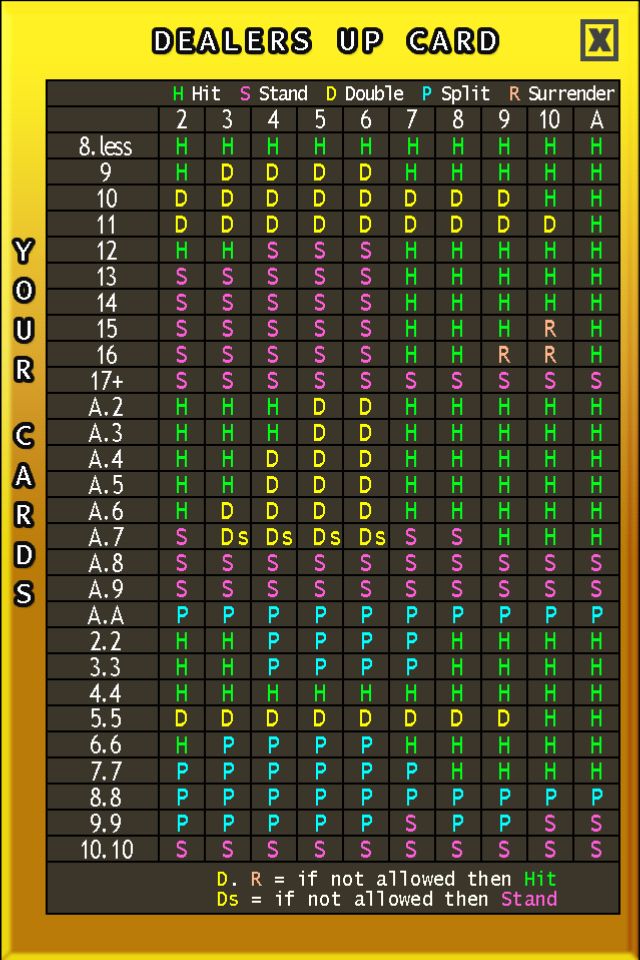Click the H cell for 8.less versus dealer 2
The height and width of the screenshot is (960, 640).
pos(182,146)
